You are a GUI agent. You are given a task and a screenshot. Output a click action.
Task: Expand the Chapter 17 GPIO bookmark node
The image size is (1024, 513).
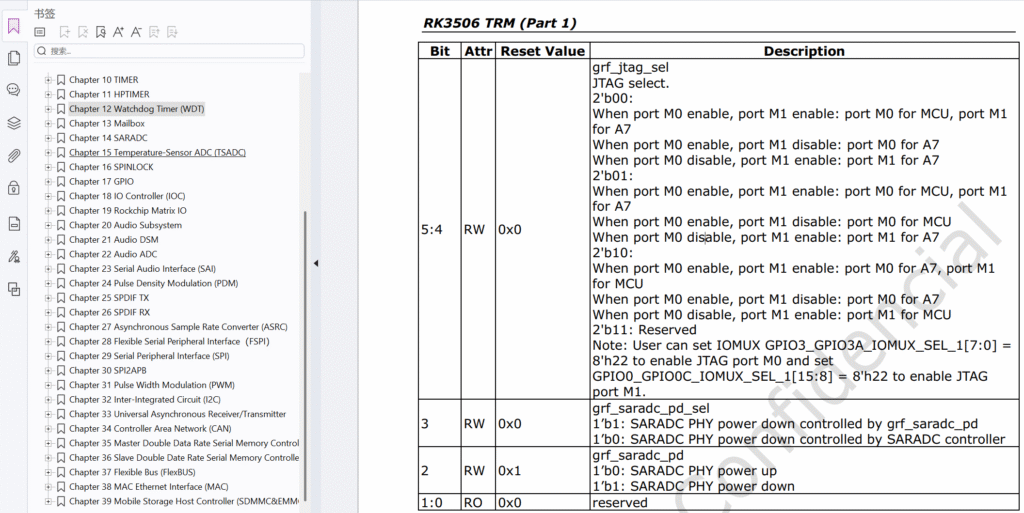point(47,182)
